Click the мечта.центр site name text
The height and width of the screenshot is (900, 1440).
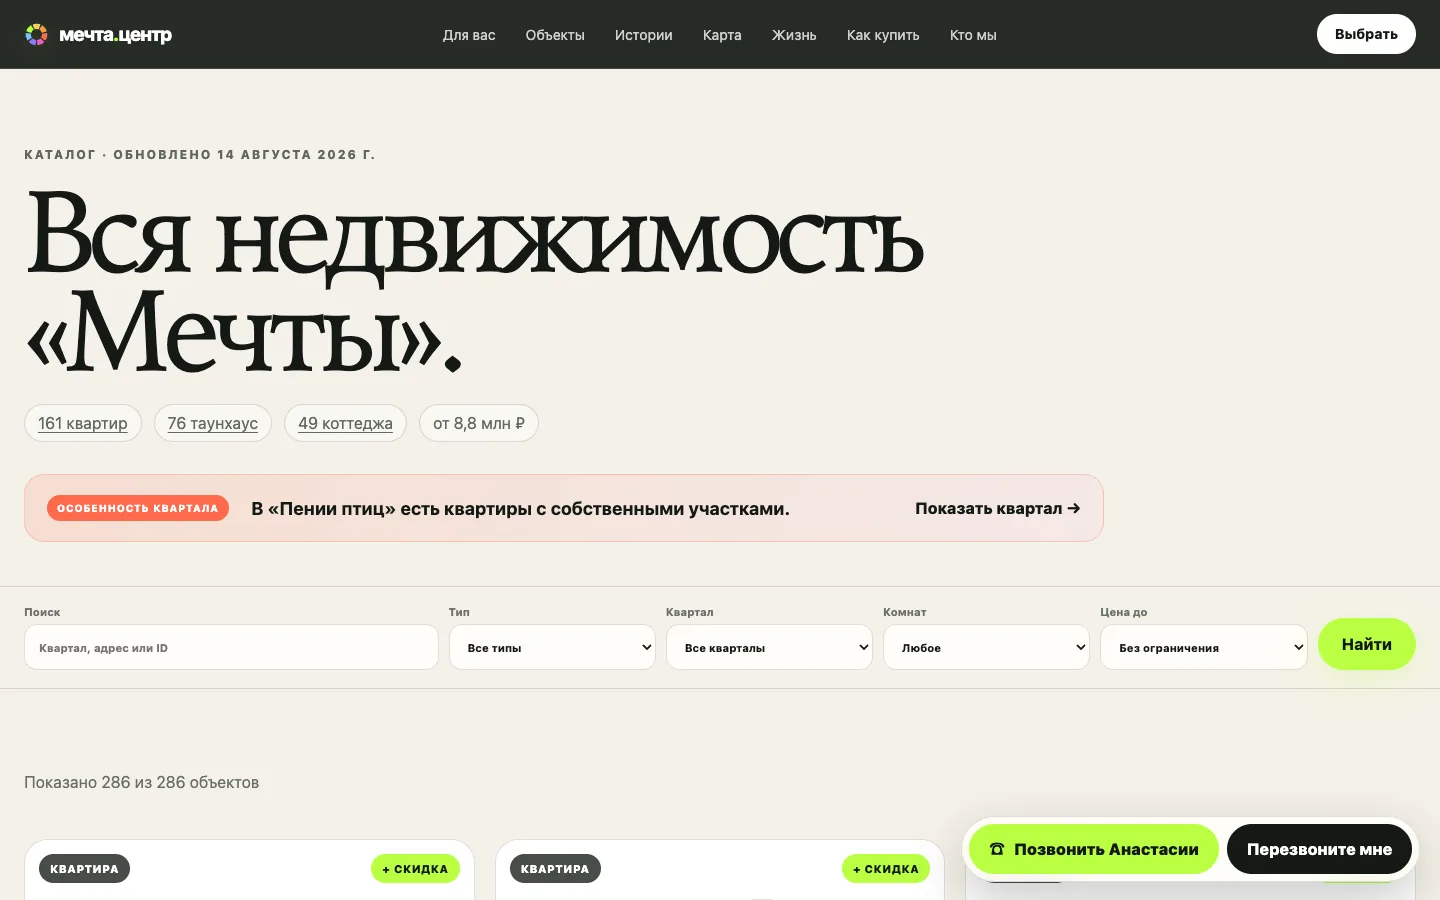(x=115, y=35)
